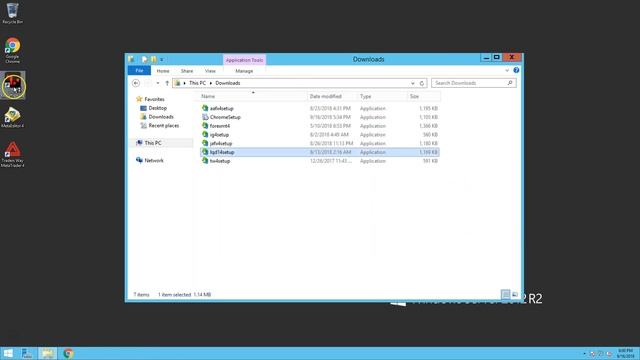Switch to Details view icon in status bar
Screen dimensions: 640x360
point(505,294)
